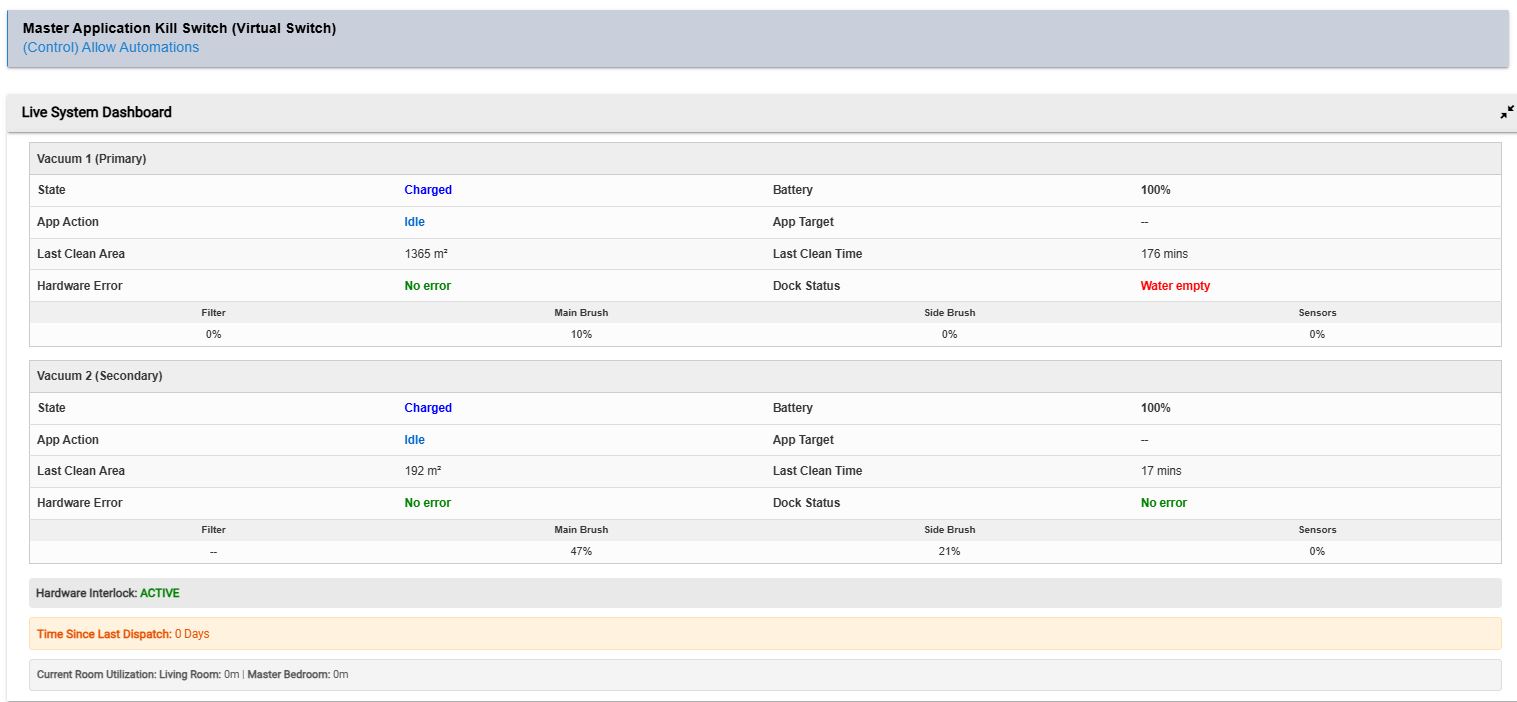The height and width of the screenshot is (702, 1517).
Task: Select Vacuum 2 Last Clean Time 17 mins
Action: tap(1161, 471)
